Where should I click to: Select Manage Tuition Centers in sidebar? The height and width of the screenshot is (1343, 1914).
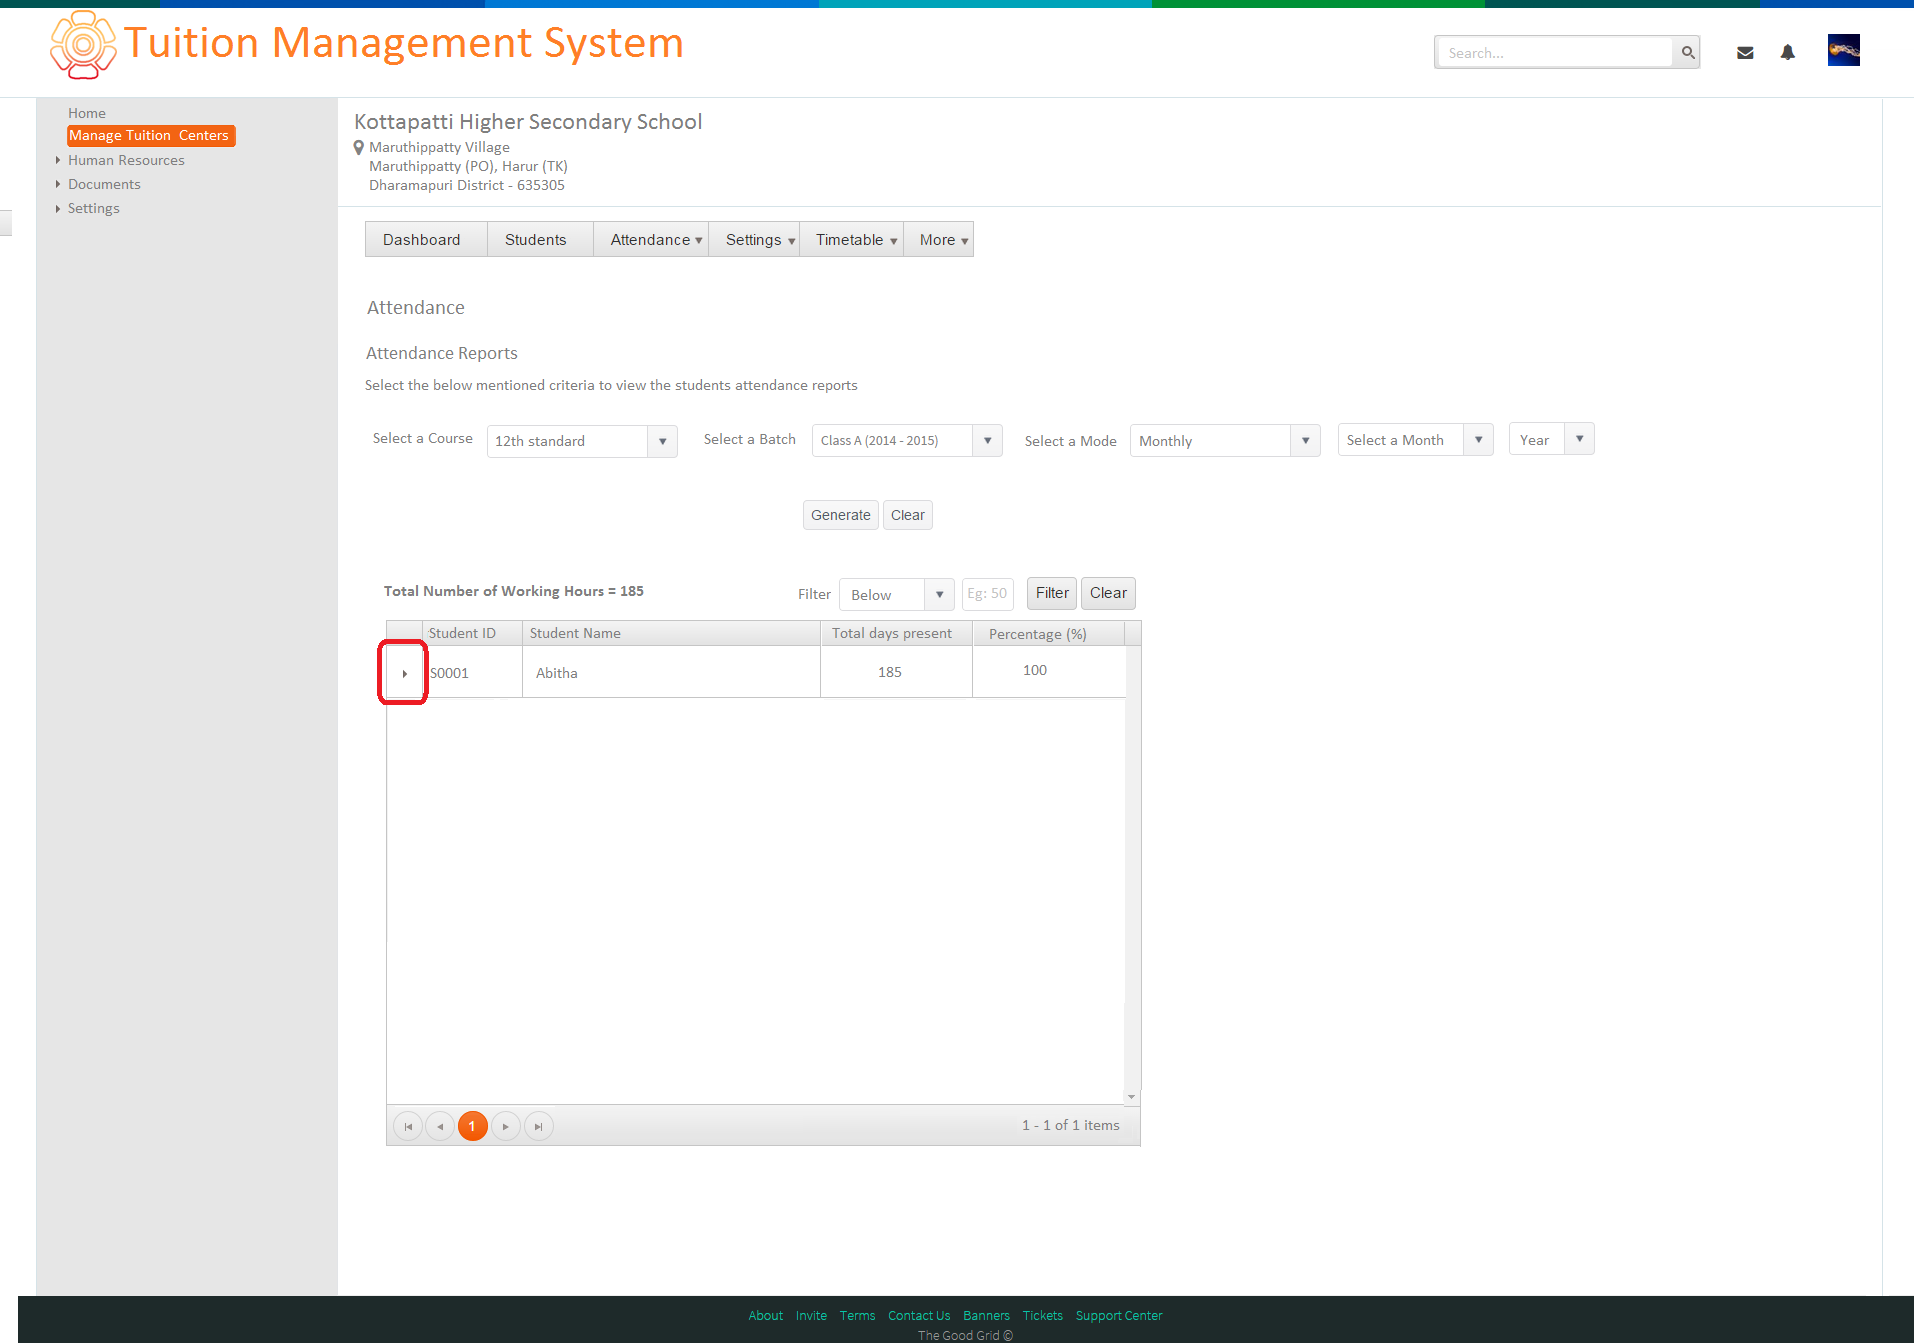pyautogui.click(x=151, y=135)
